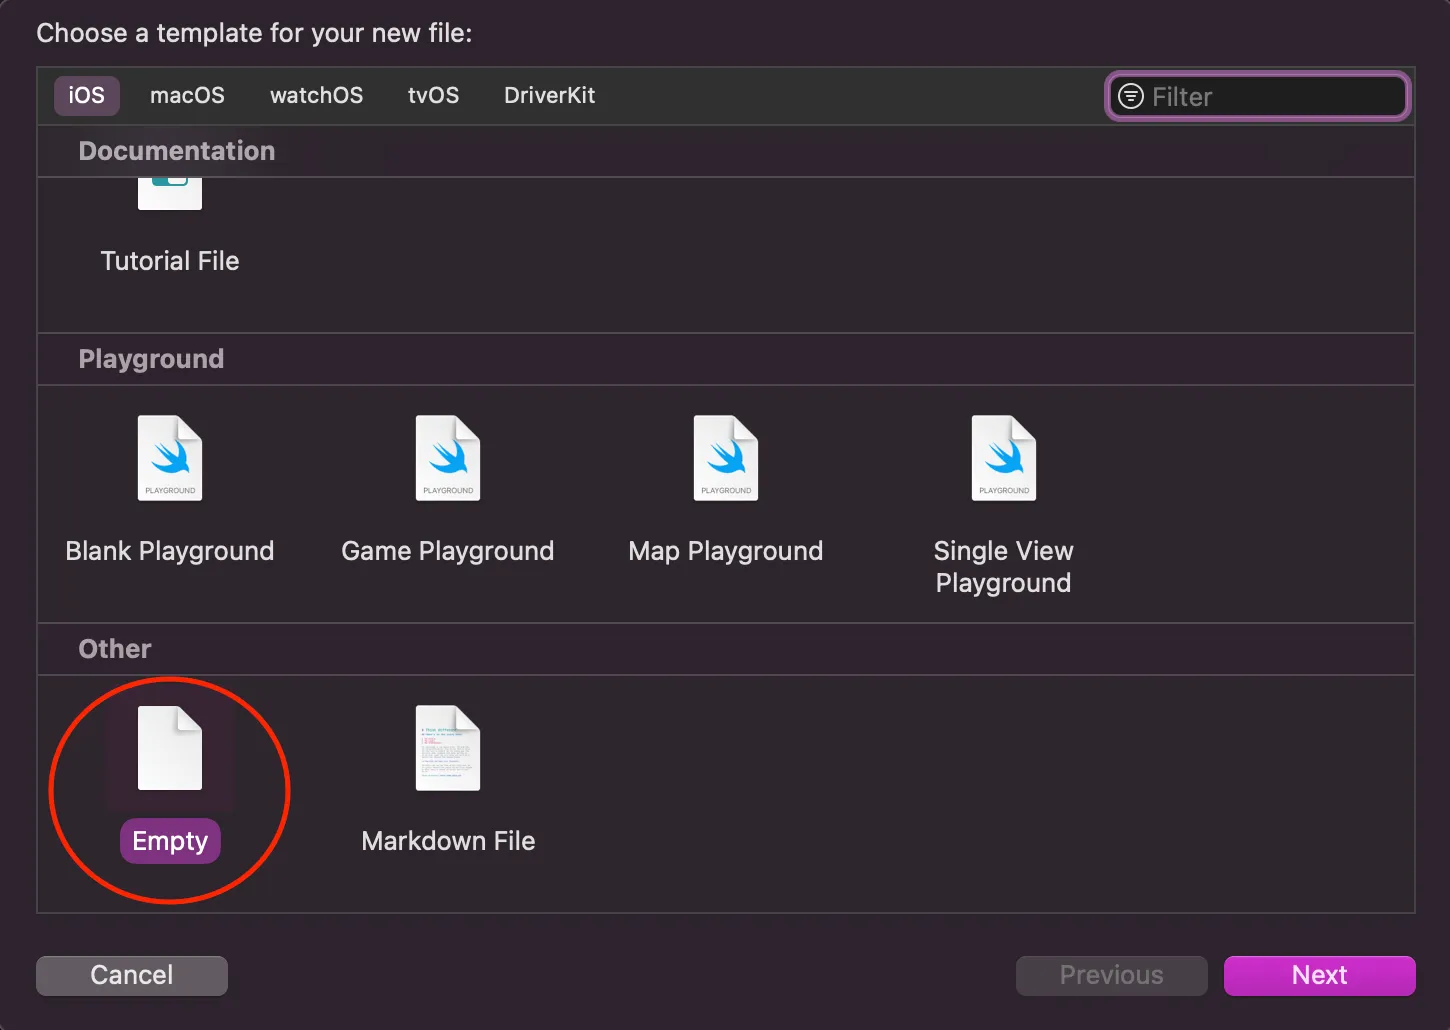Switch to the watchOS template tab
Viewport: 1450px width, 1030px height.
tap(316, 95)
